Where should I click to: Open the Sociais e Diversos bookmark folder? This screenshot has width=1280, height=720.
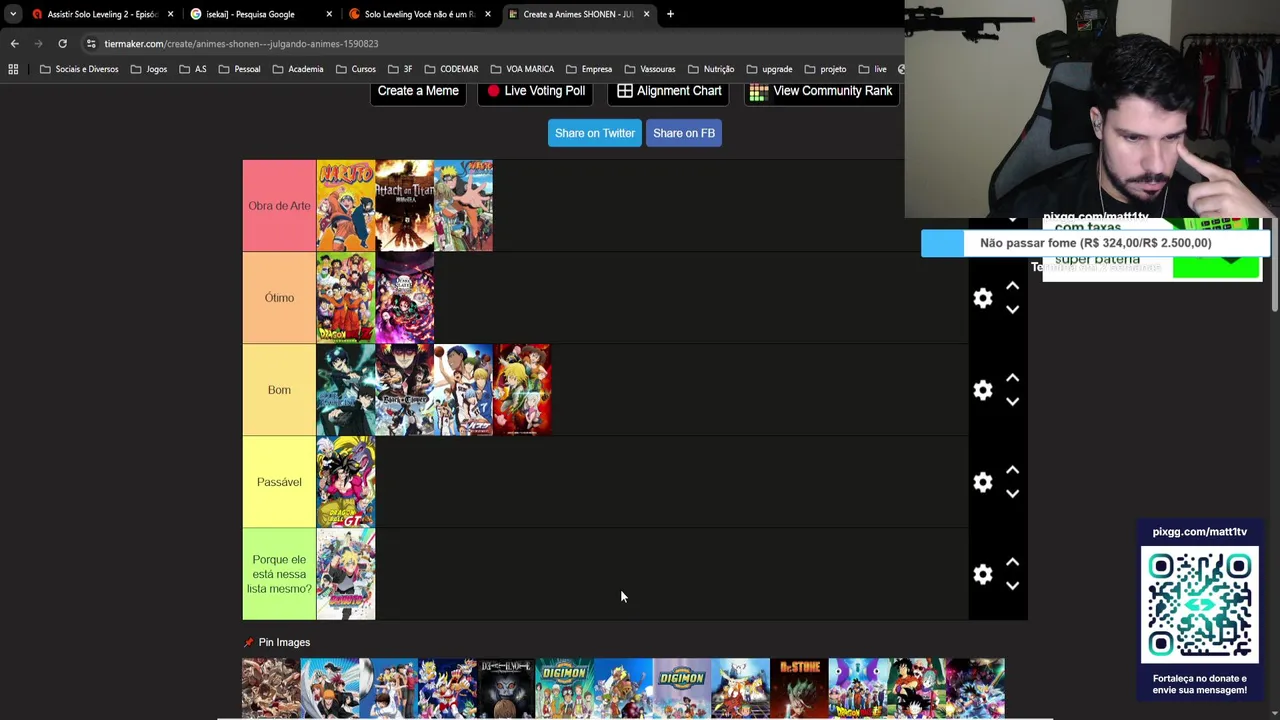click(x=79, y=69)
